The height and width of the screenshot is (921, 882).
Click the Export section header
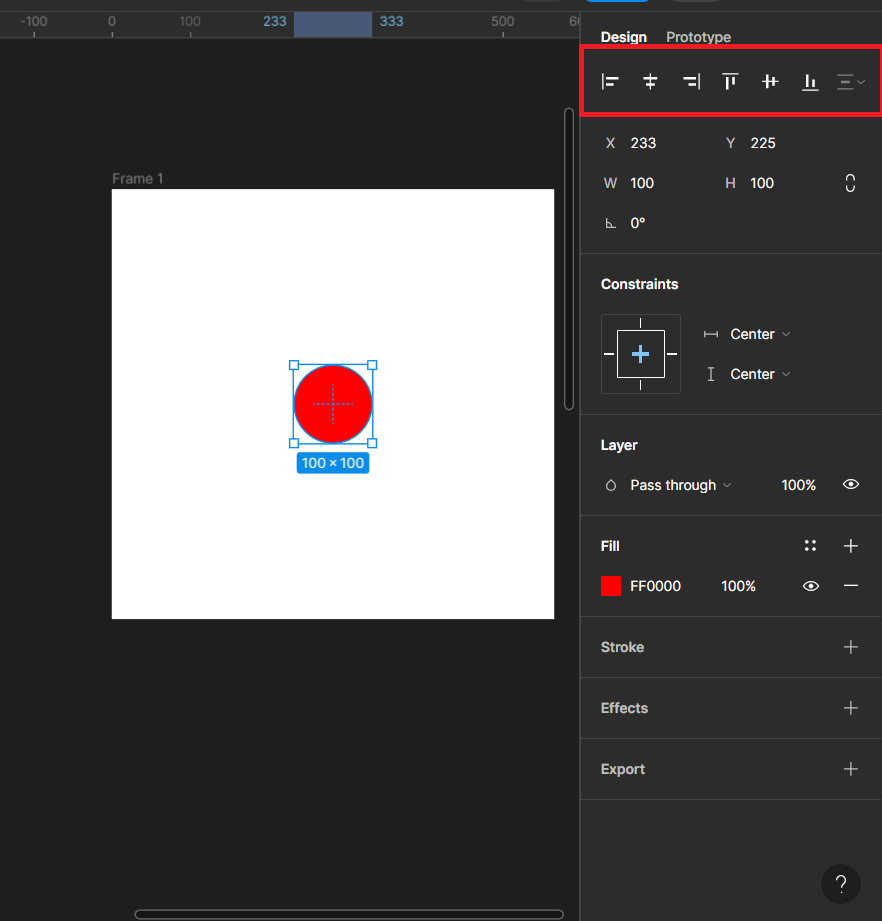tap(622, 769)
